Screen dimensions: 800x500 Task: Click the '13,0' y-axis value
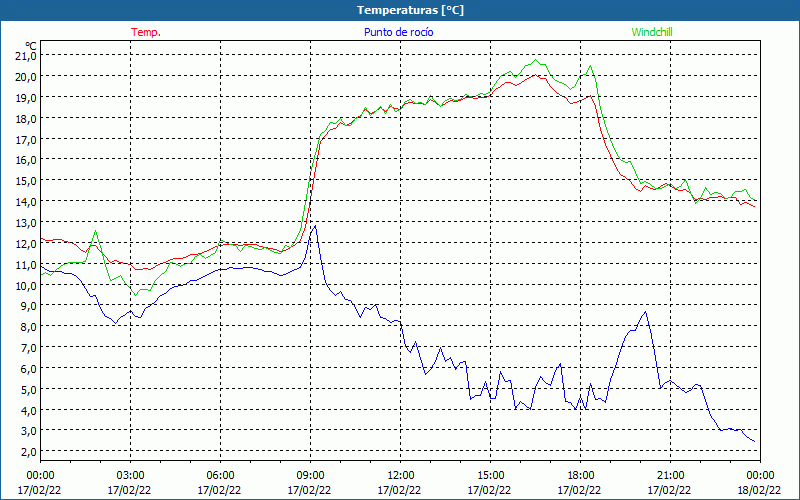[27, 222]
